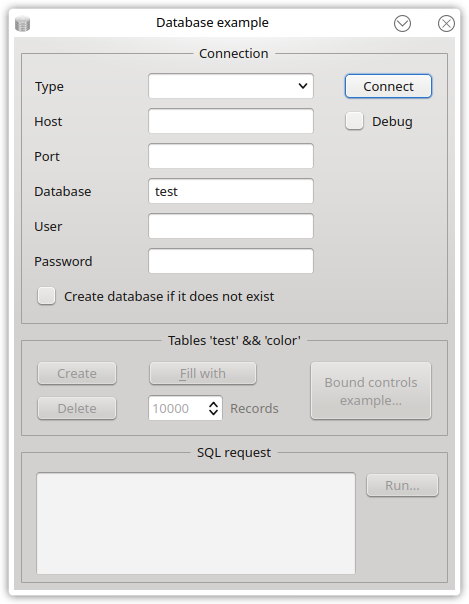The image size is (469, 604).
Task: Click the window shade chevron button
Action: [402, 23]
